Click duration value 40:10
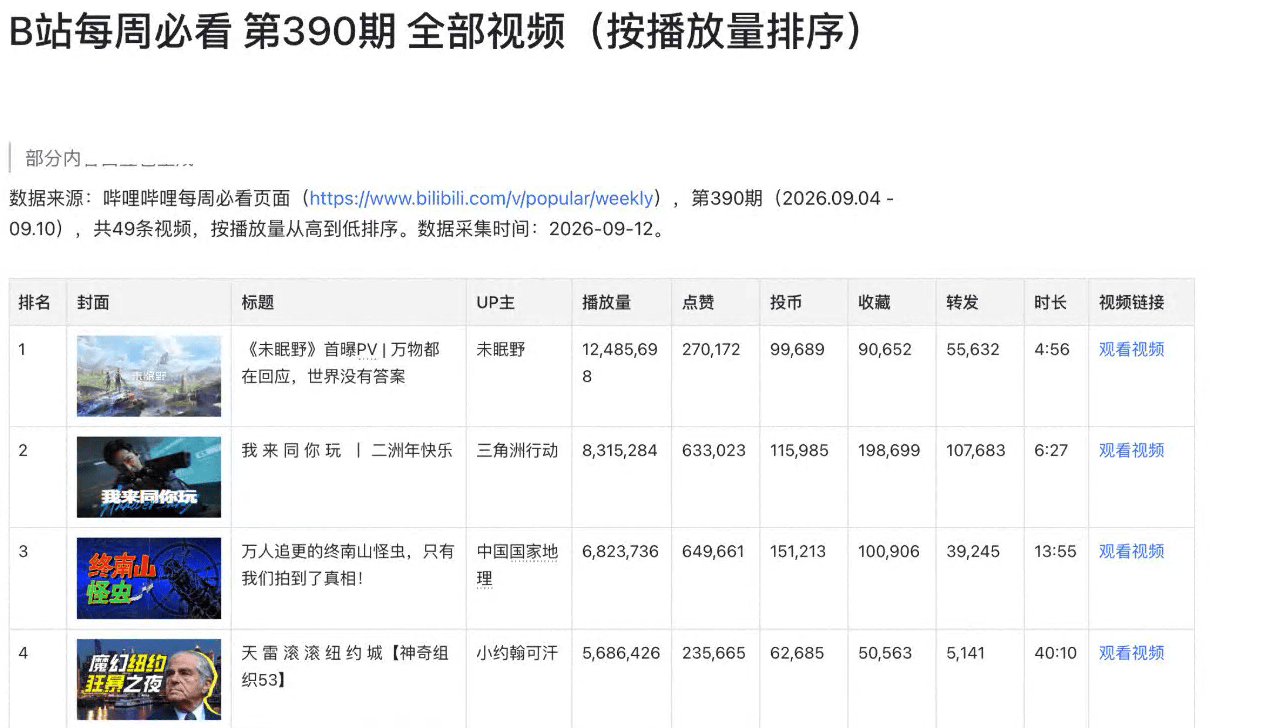Screen dimensions: 1270x728 (x=1055, y=653)
